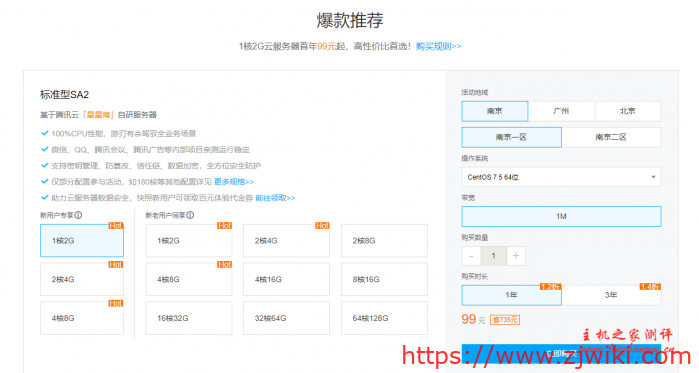Click the 99 元 price text
The image size is (699, 373).
(473, 320)
